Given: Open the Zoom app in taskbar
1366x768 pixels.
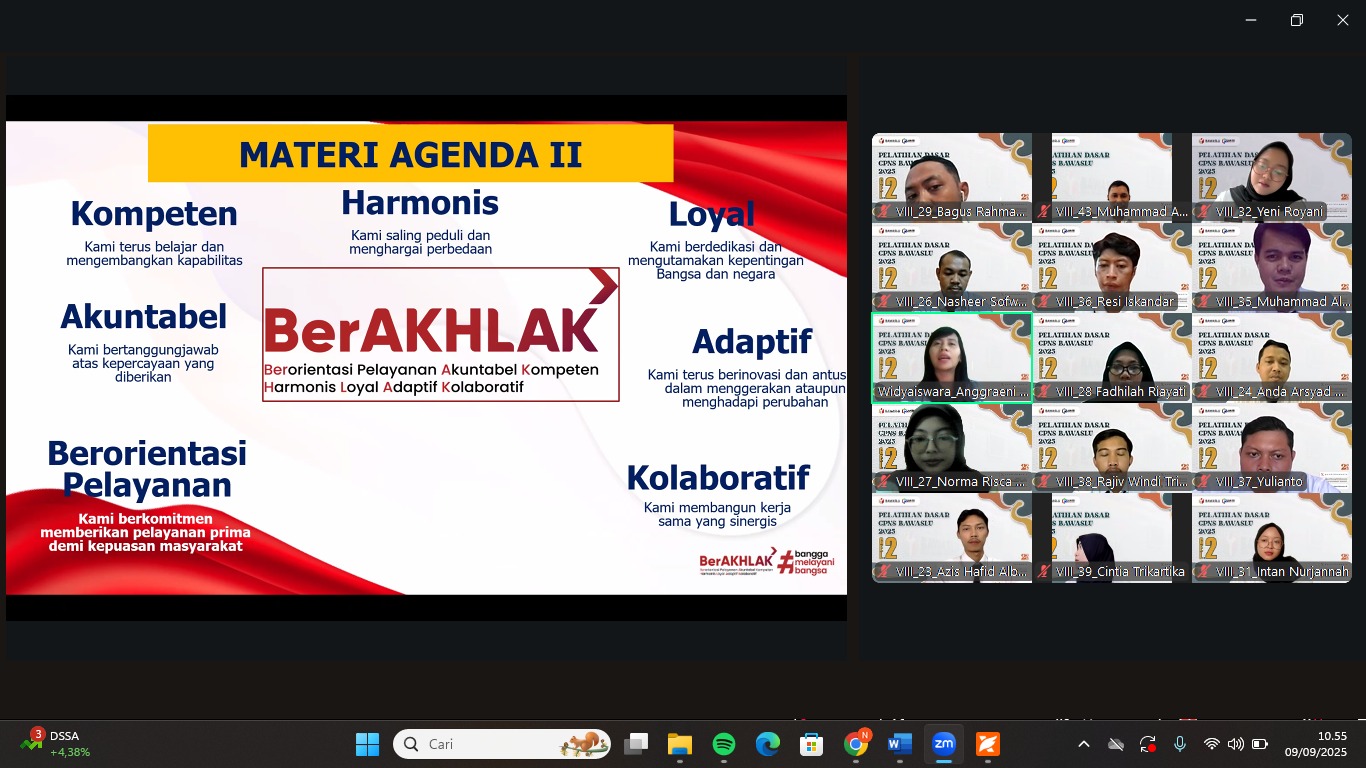Looking at the screenshot, I should click(x=943, y=744).
